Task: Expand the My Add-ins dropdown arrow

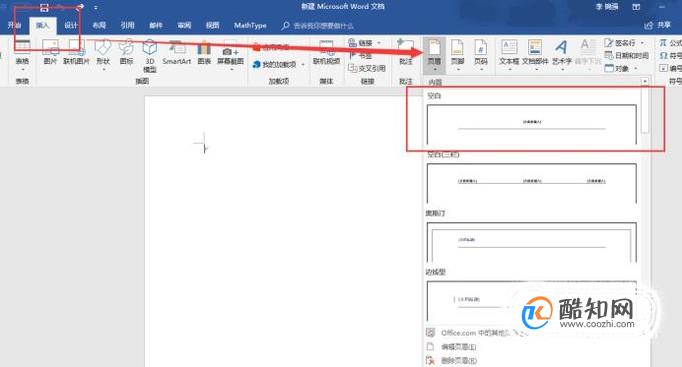Action: [303, 64]
